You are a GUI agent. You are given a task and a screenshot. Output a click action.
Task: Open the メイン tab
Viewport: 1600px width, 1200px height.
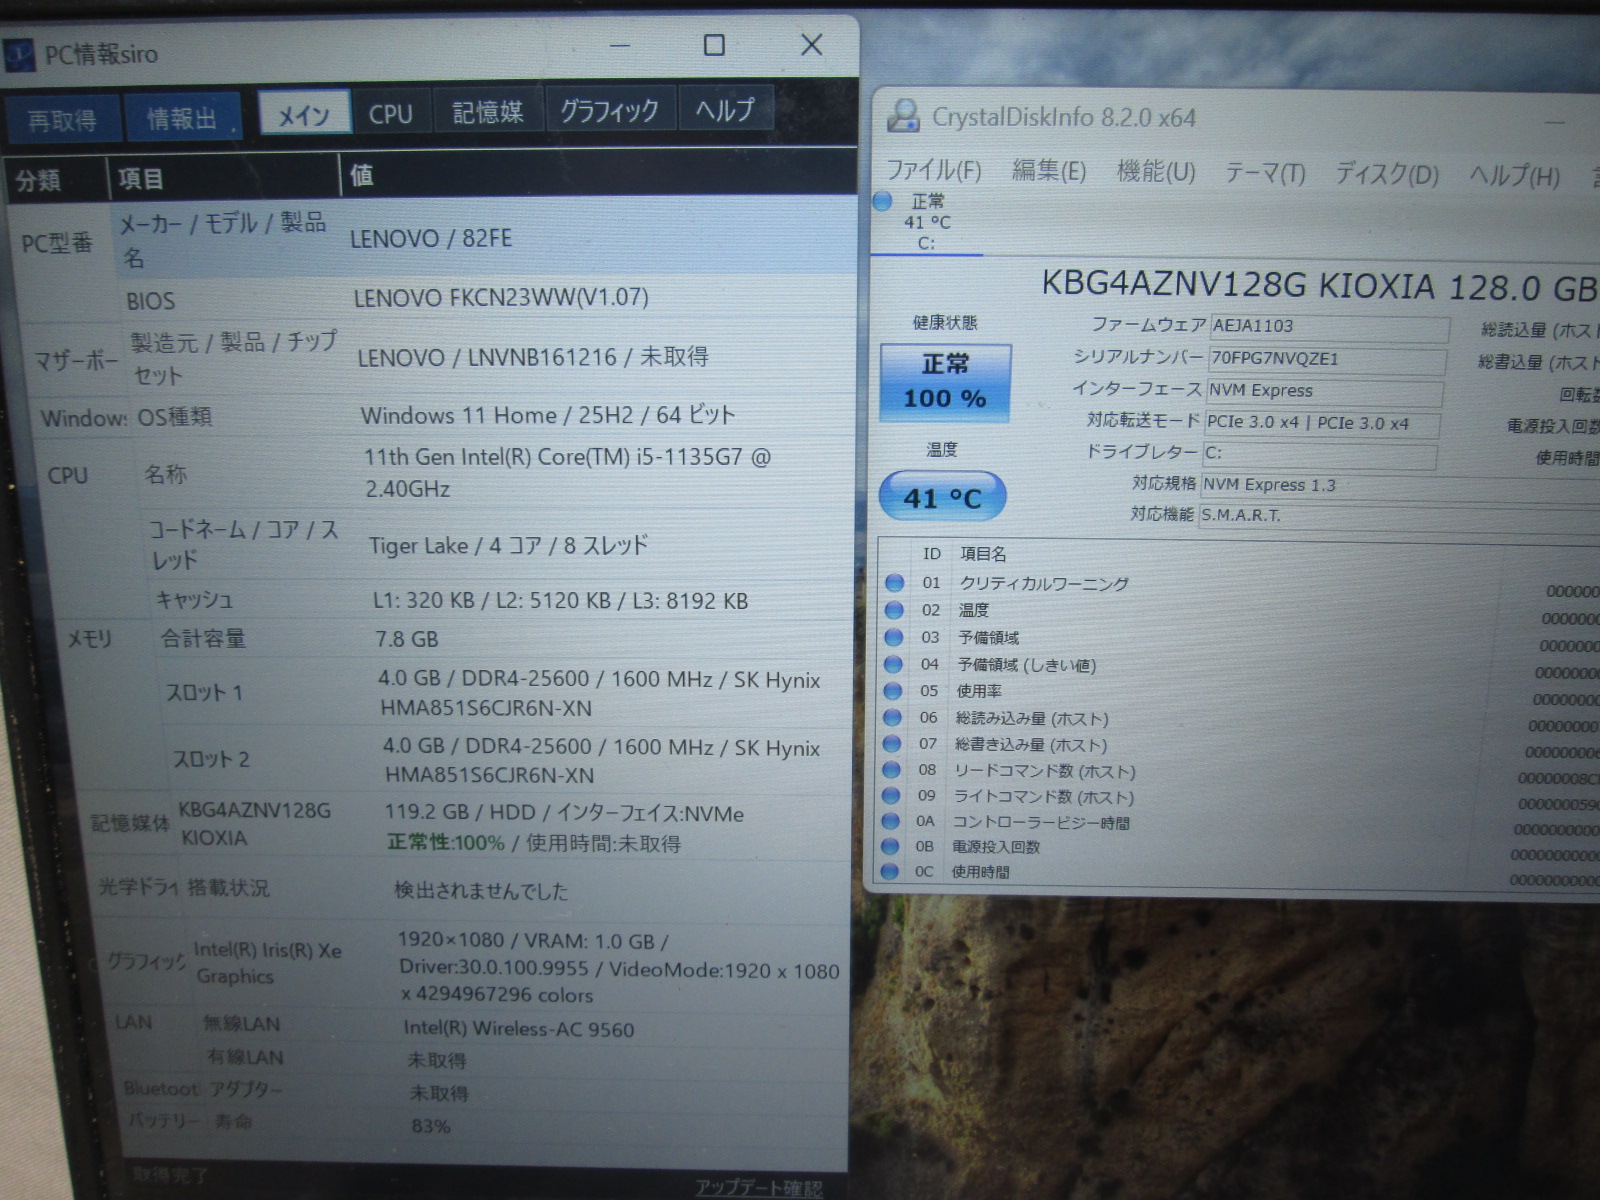click(x=304, y=115)
